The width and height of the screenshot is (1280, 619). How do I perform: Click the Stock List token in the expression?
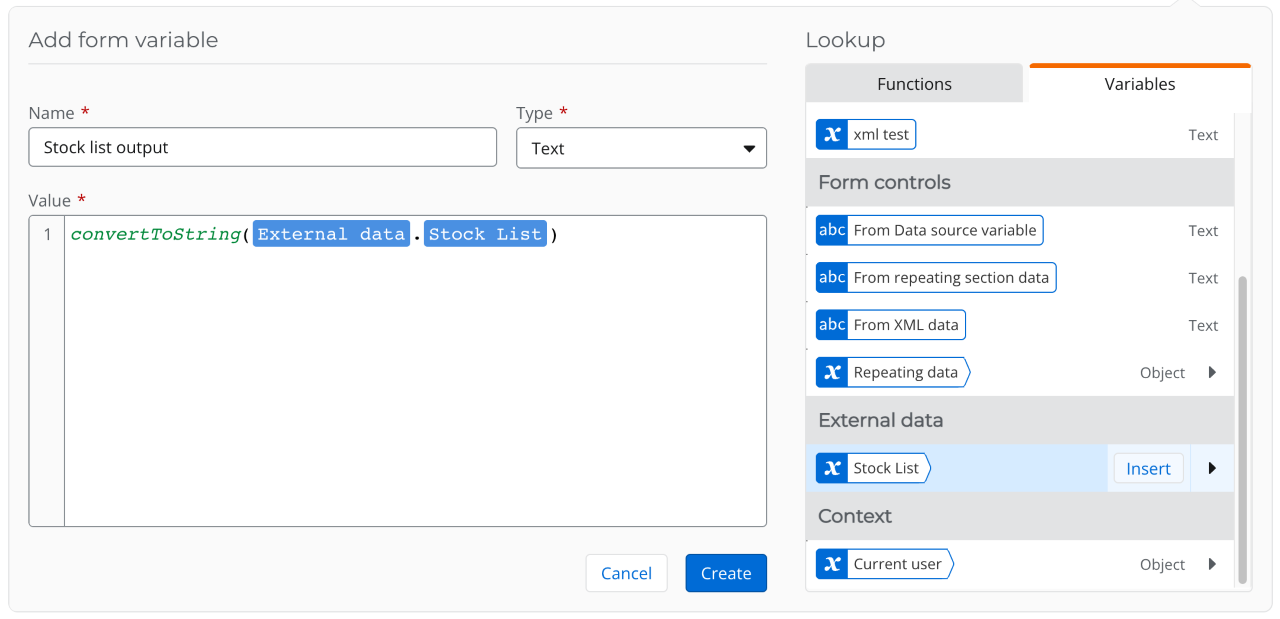coord(485,234)
